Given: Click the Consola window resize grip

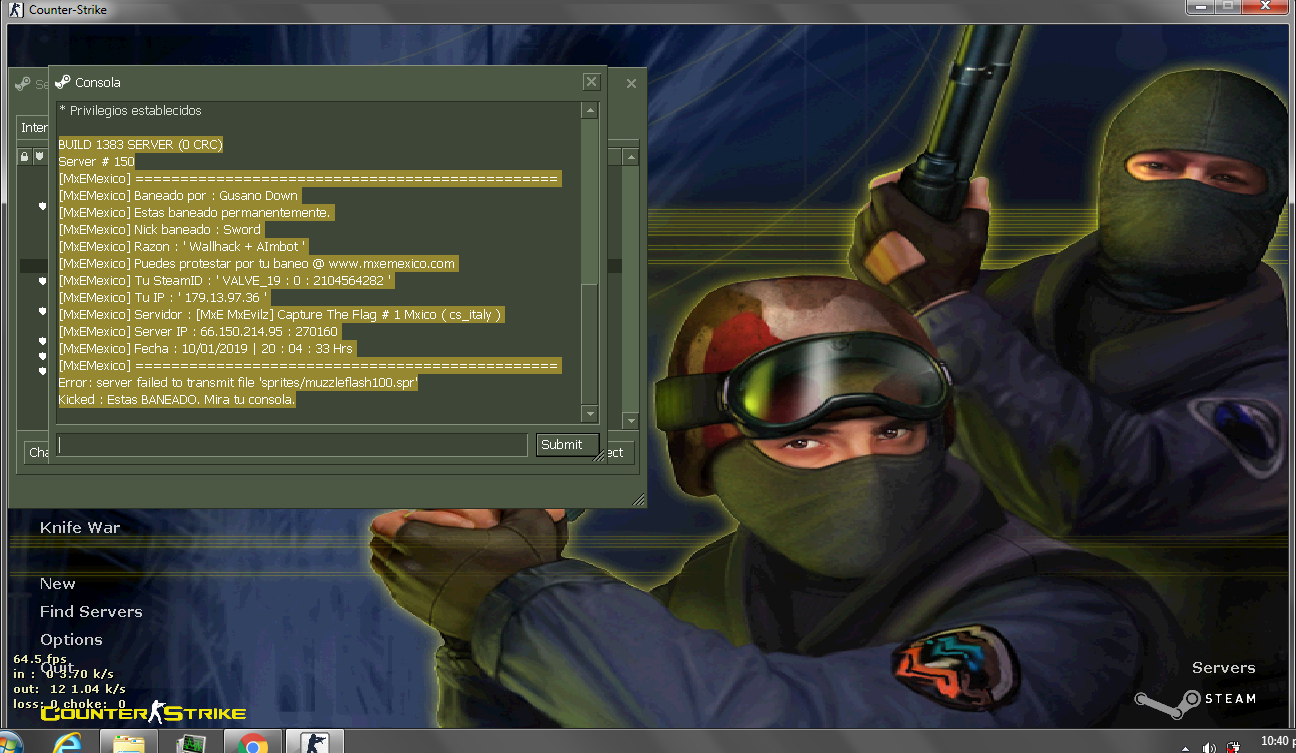Looking at the screenshot, I should point(600,454).
